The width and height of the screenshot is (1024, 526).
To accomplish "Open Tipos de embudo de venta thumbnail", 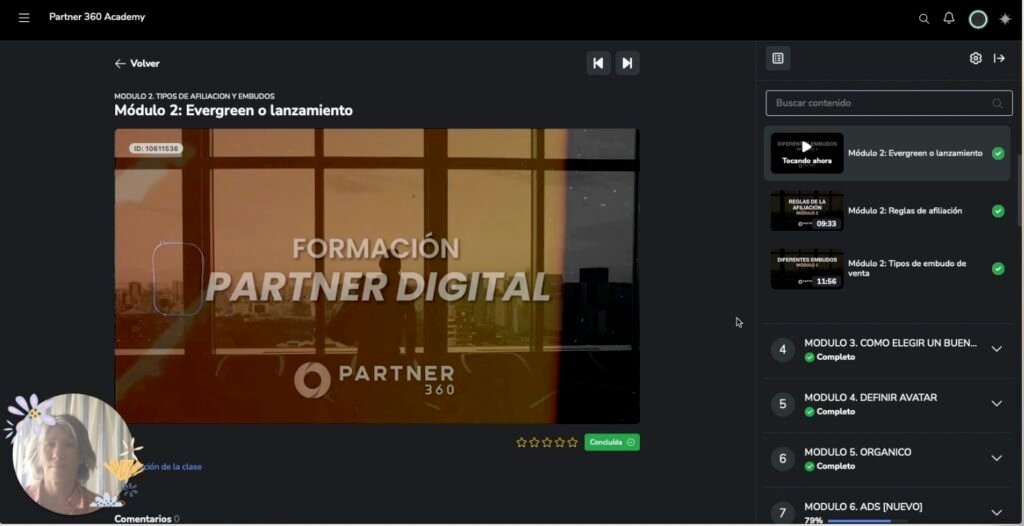I will pyautogui.click(x=807, y=268).
